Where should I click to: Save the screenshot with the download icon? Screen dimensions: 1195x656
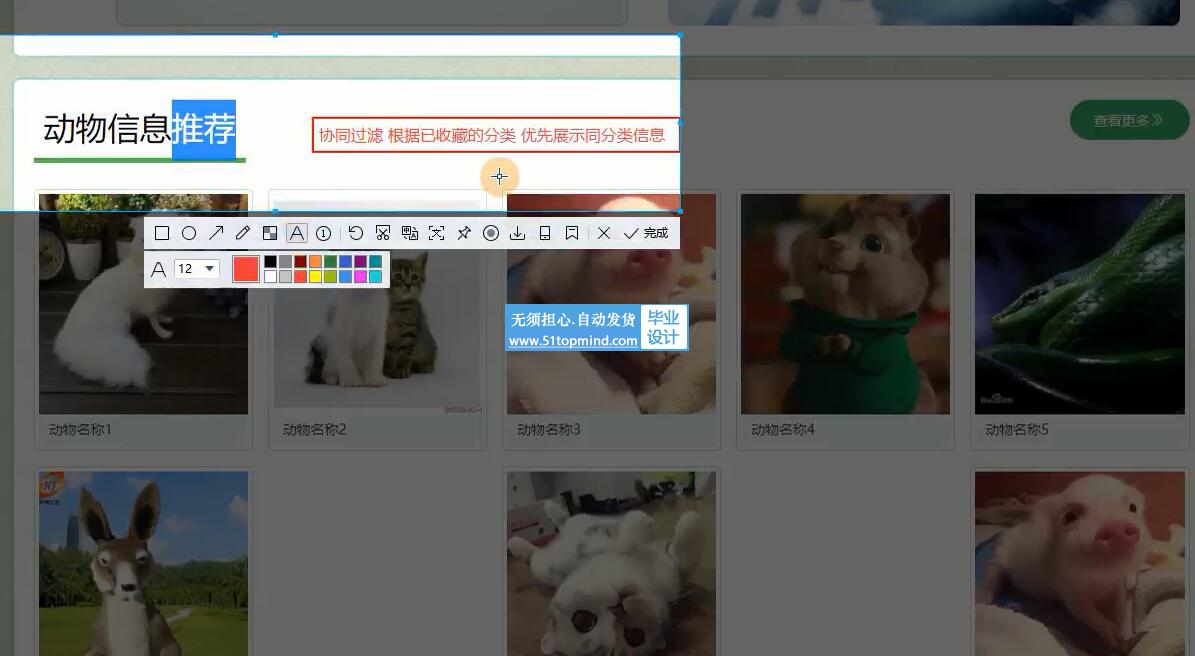click(517, 233)
